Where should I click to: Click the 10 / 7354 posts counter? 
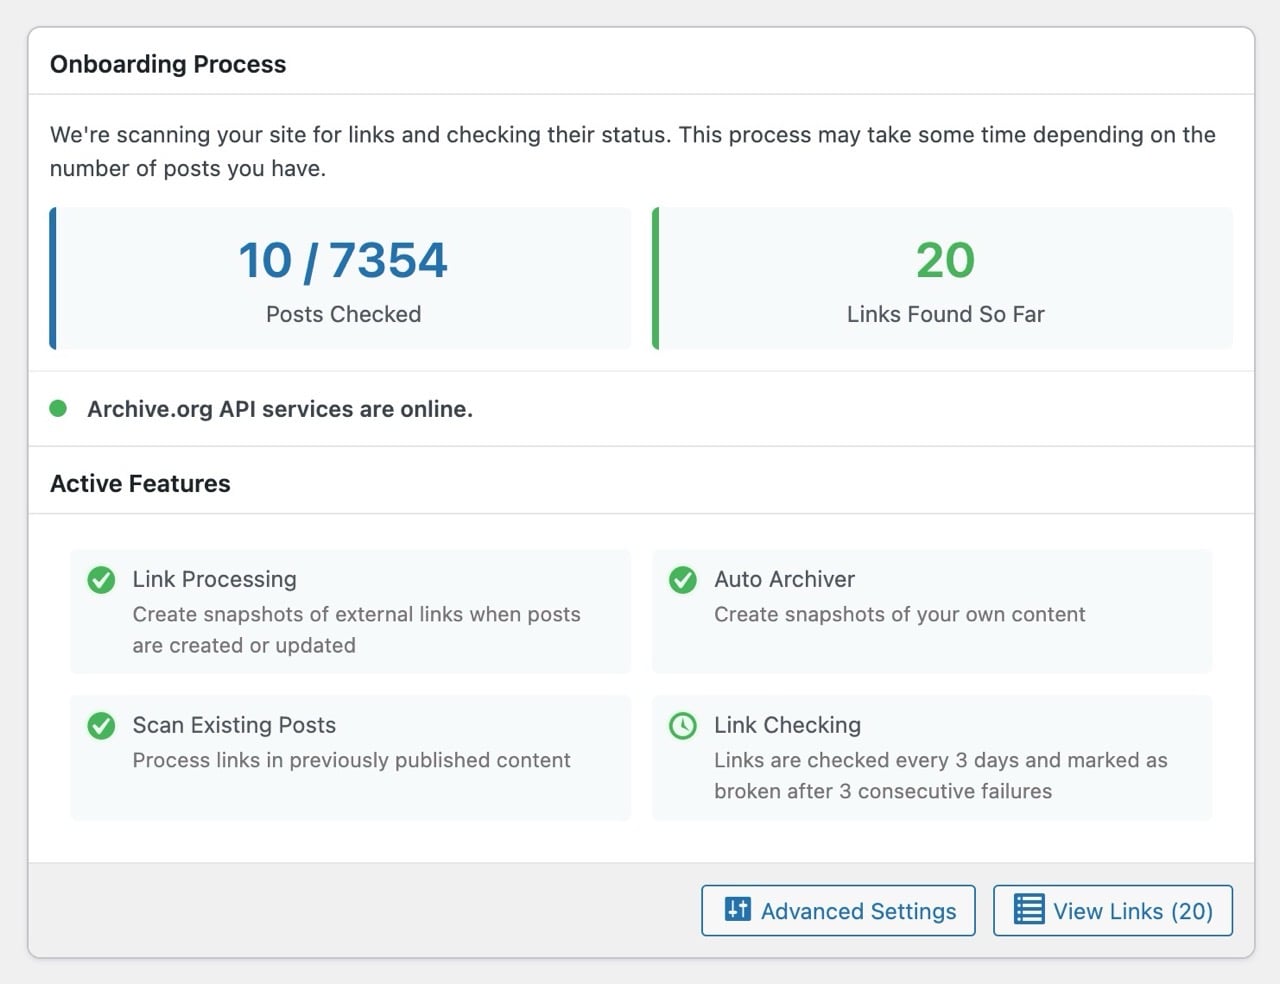(x=343, y=260)
